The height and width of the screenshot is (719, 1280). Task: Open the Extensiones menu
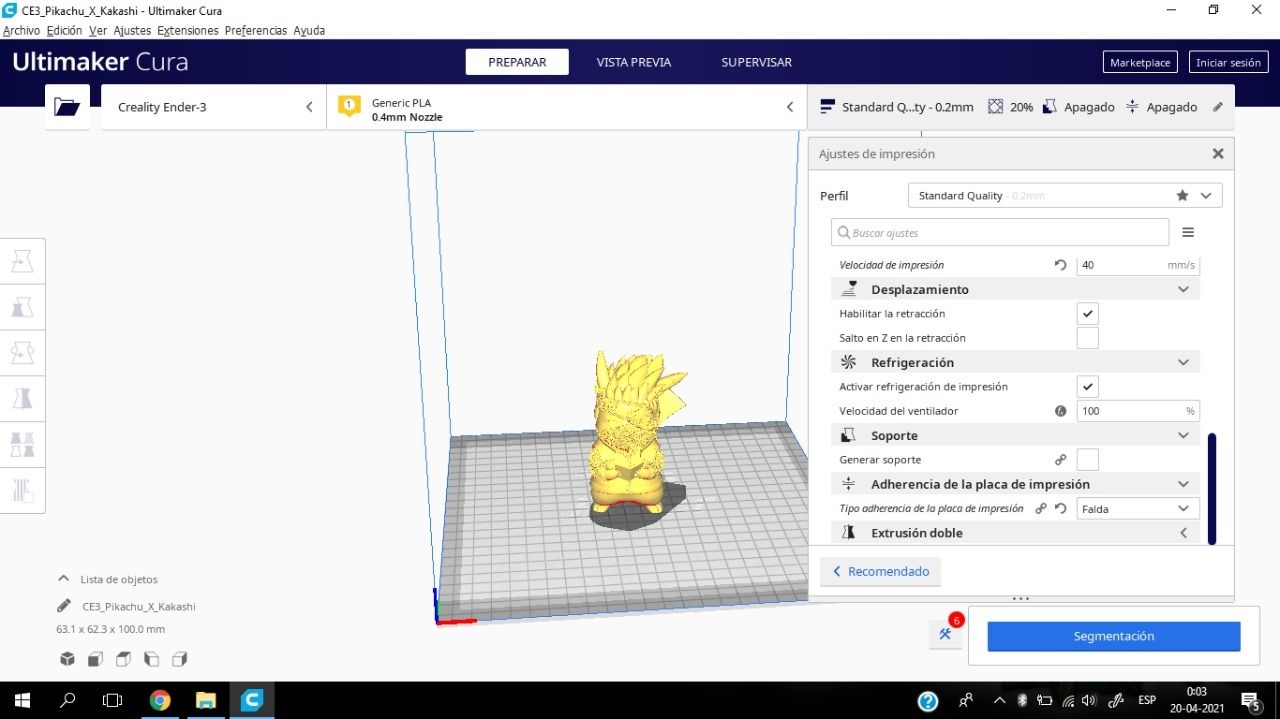[x=187, y=31]
